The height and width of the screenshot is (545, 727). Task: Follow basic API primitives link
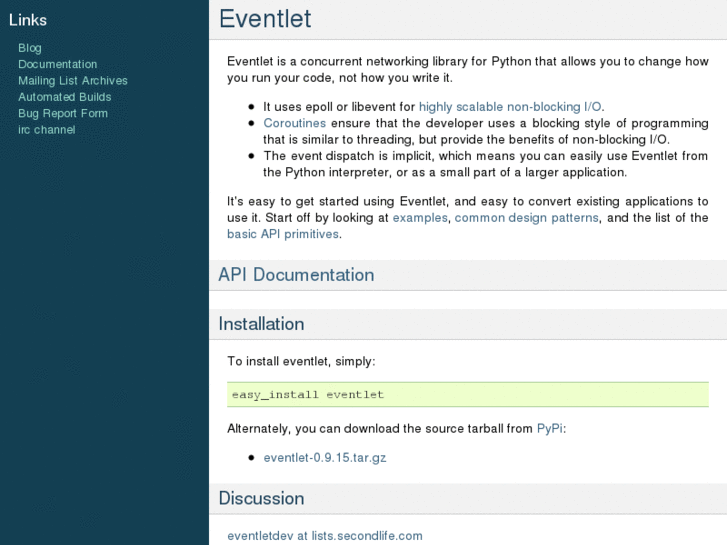click(x=283, y=234)
